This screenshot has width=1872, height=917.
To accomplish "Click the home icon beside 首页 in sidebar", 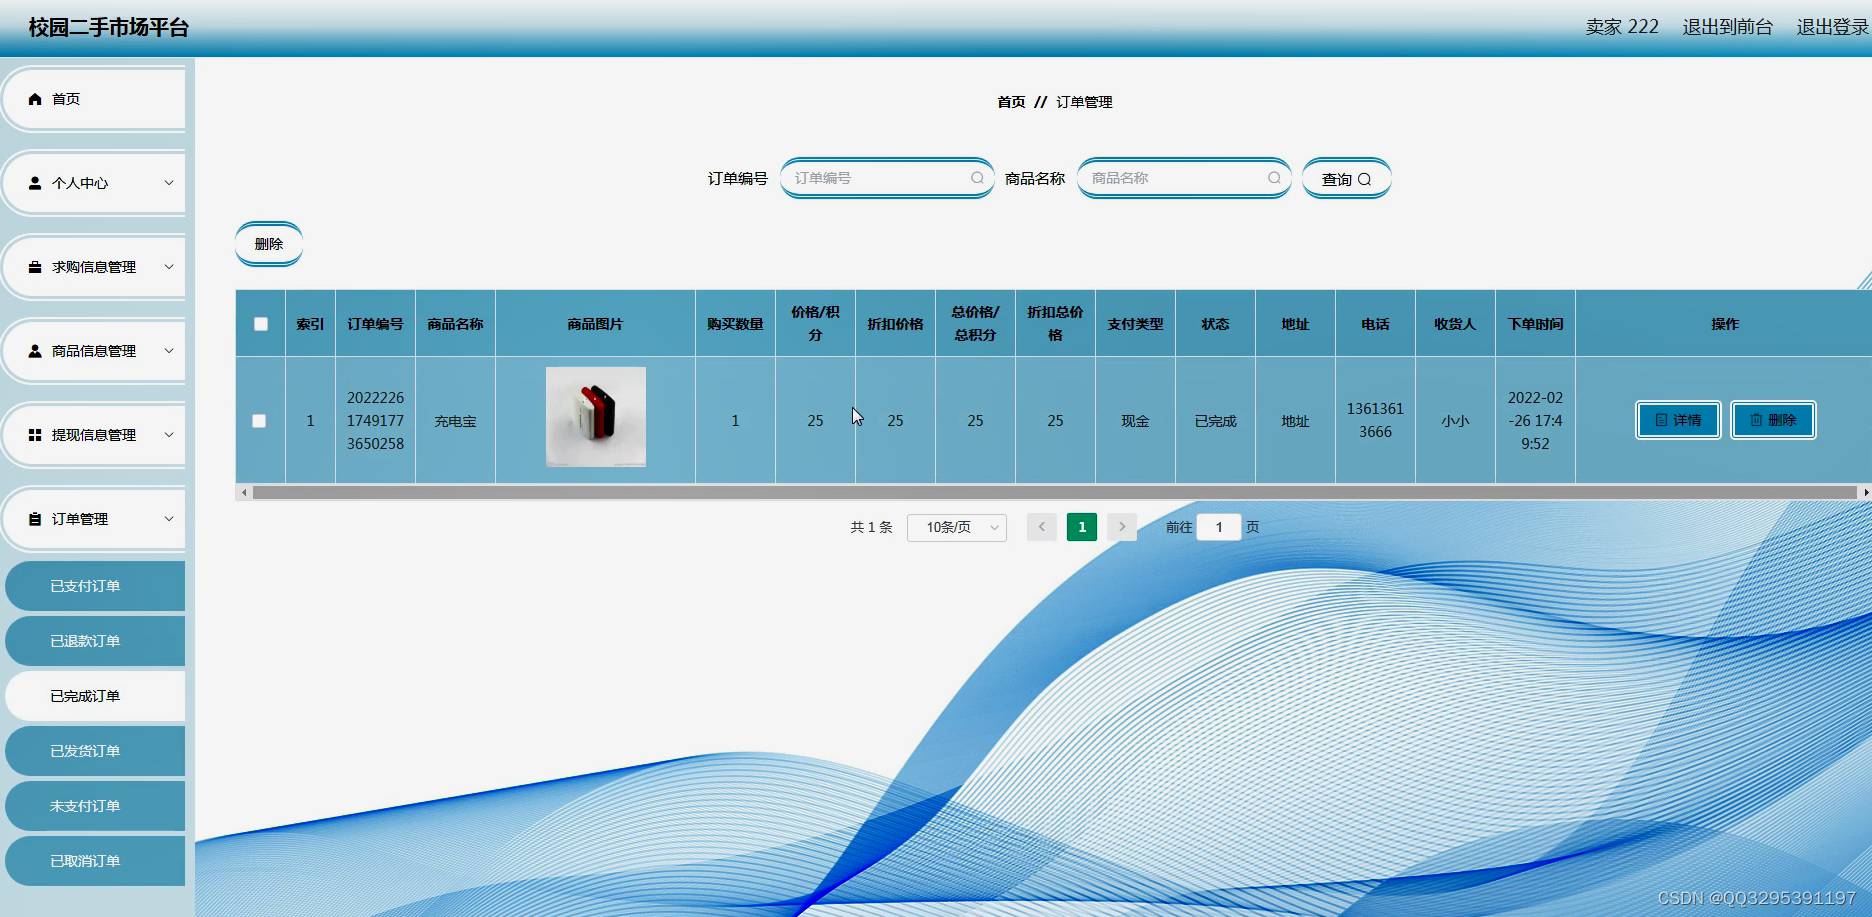I will [35, 99].
